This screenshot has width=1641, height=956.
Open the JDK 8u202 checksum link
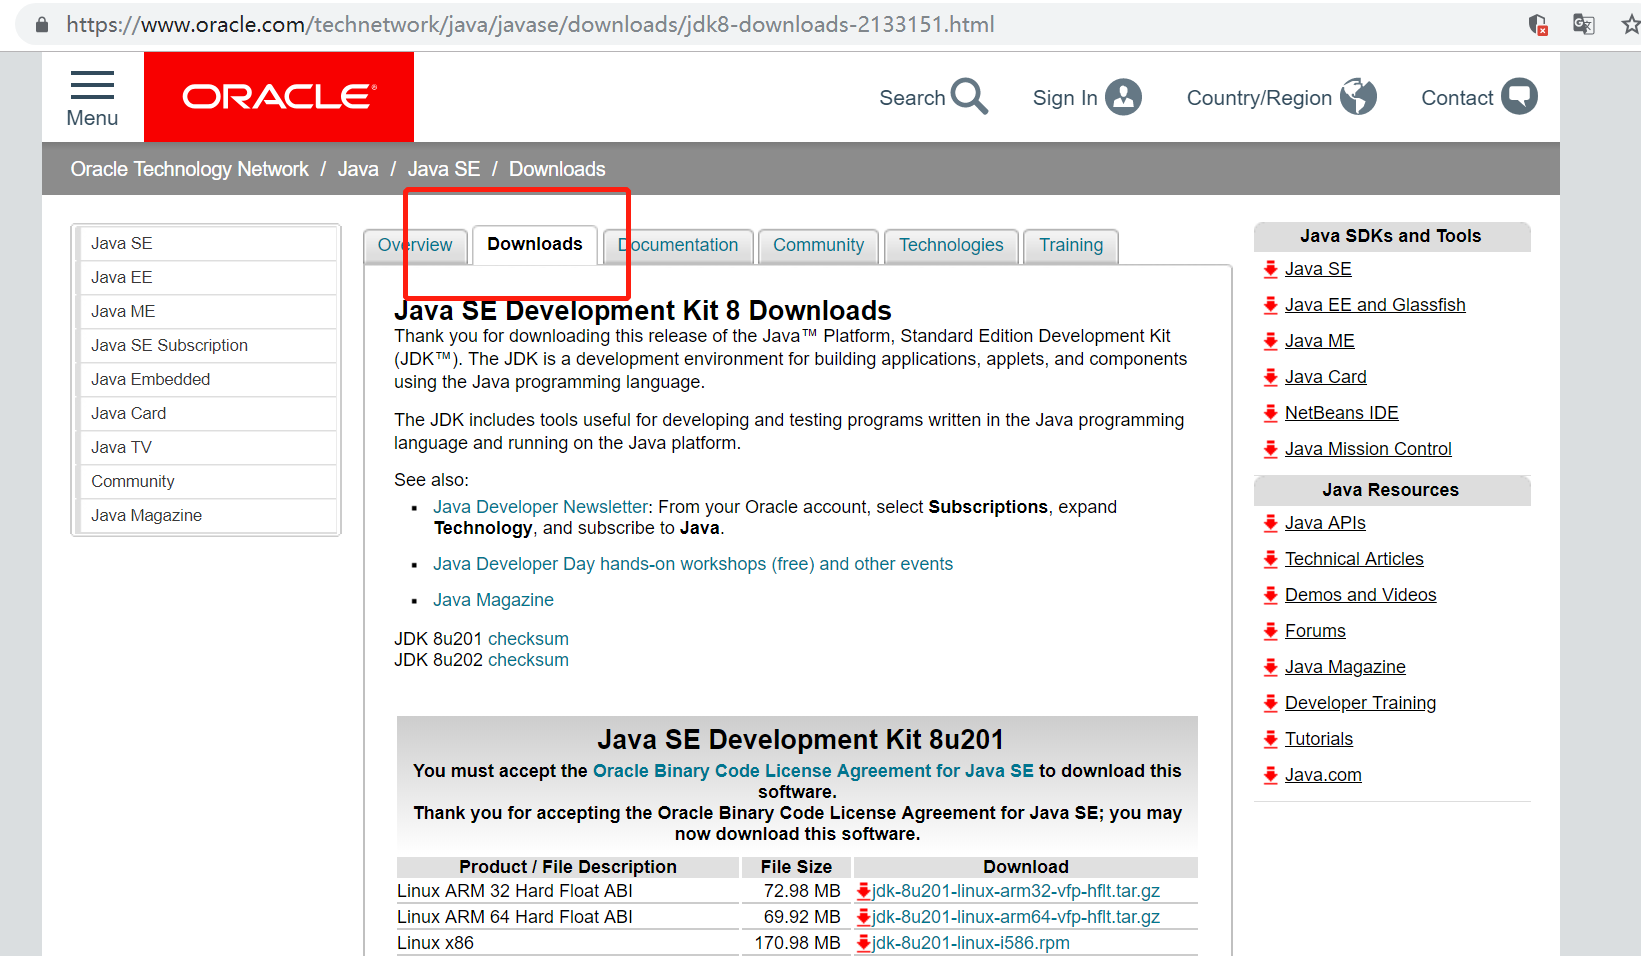[528, 659]
